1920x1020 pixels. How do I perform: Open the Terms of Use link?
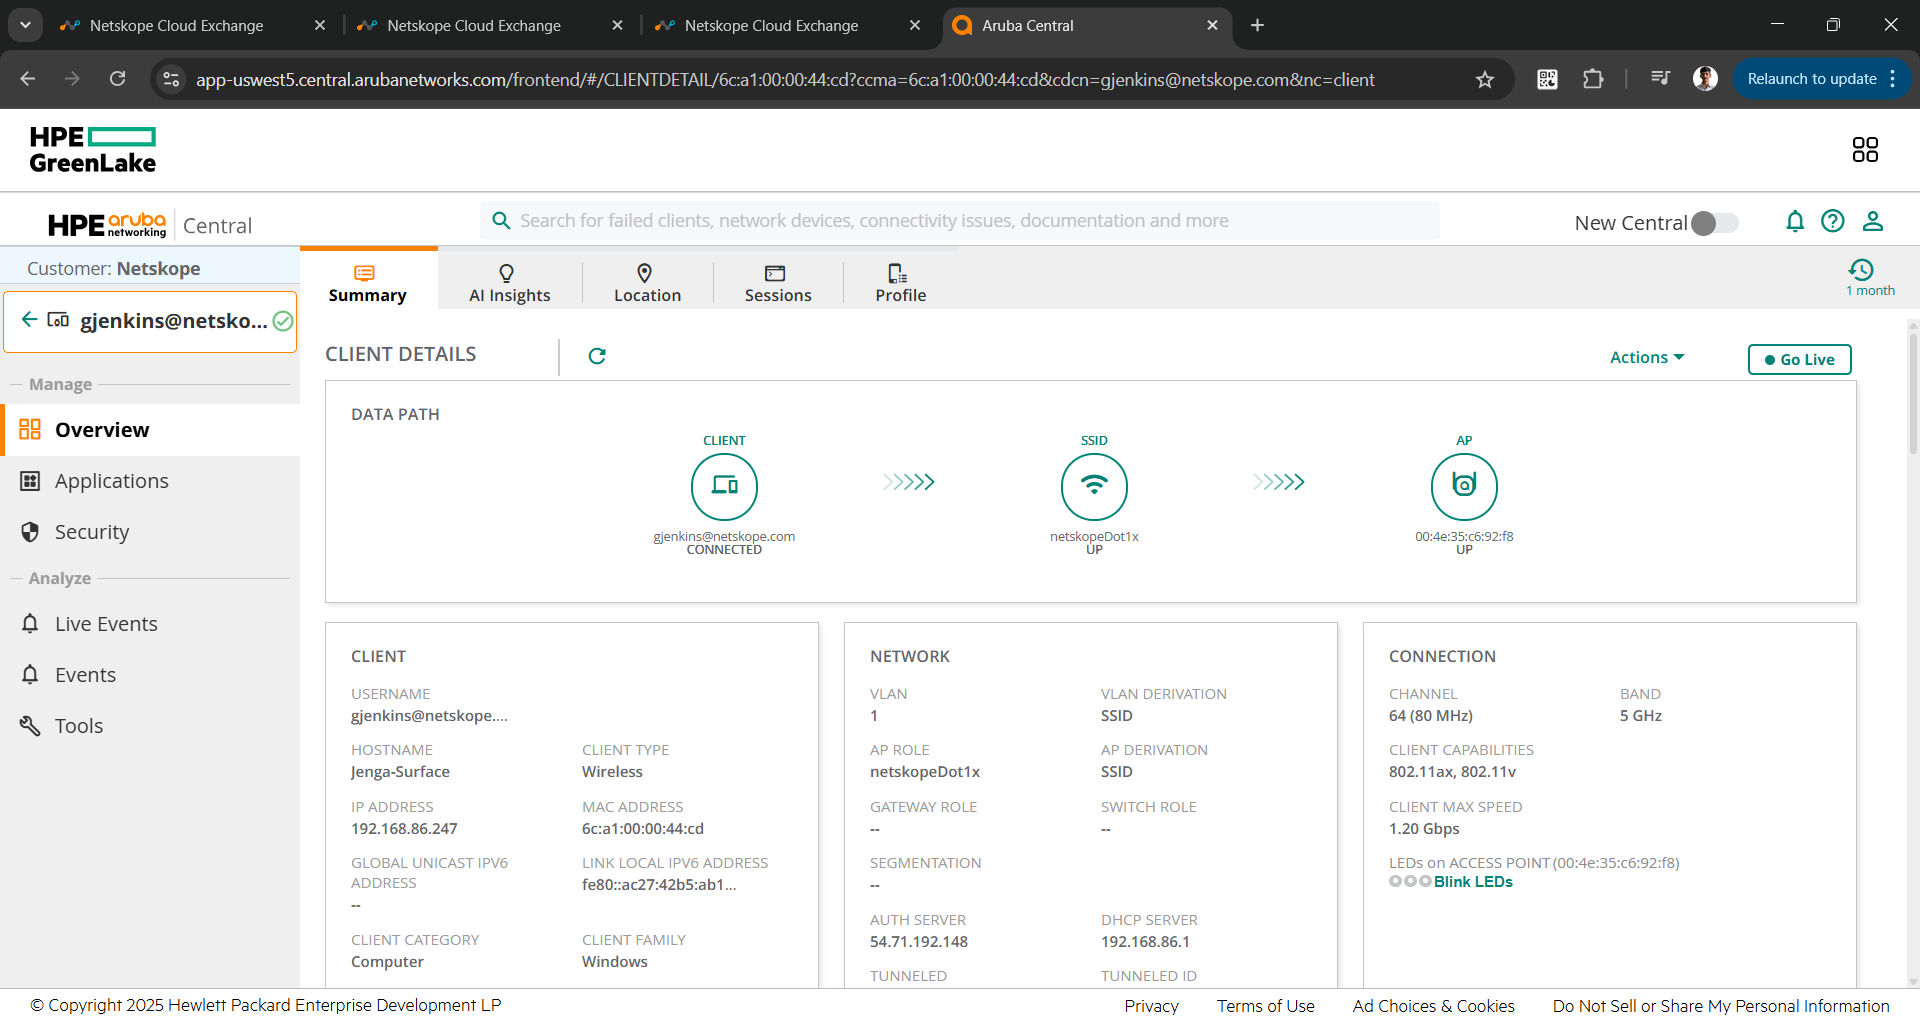click(1265, 1006)
